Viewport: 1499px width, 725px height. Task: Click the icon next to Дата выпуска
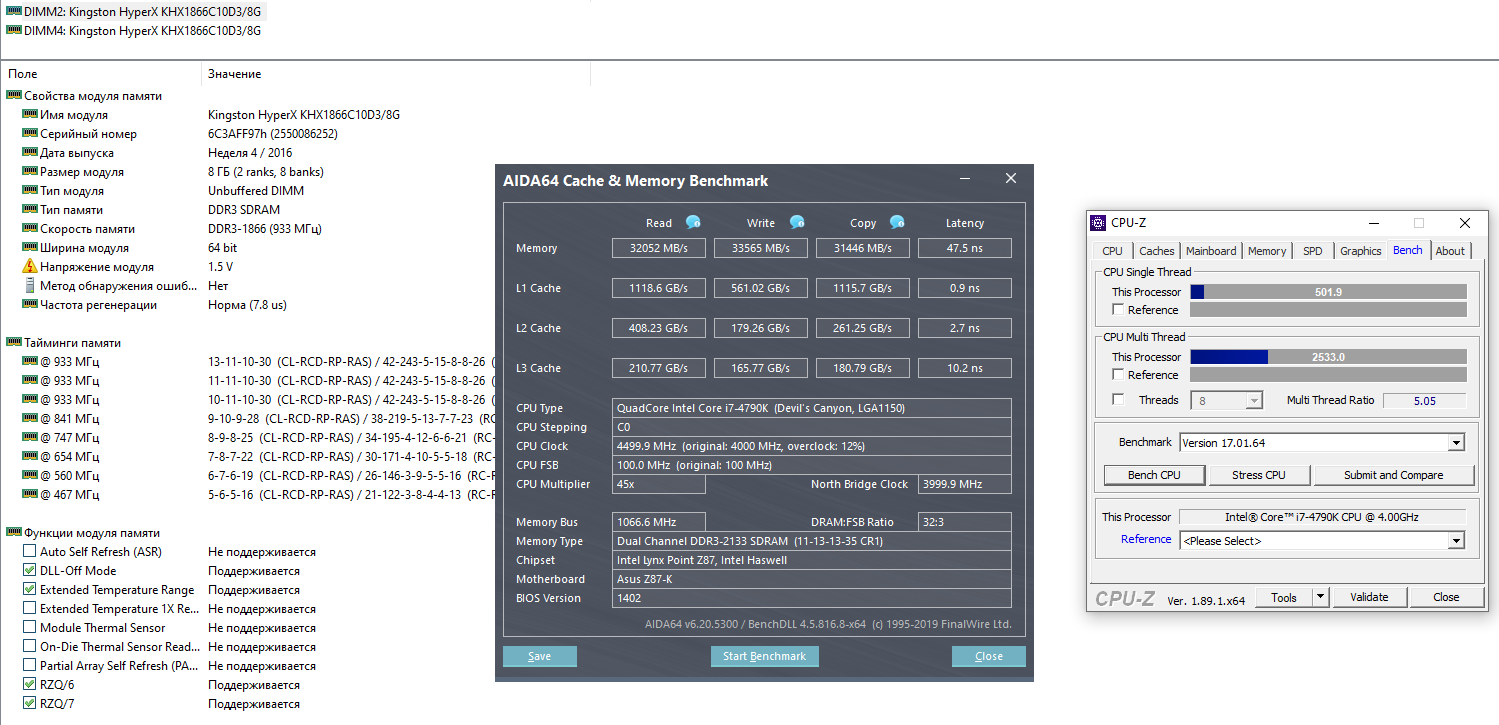pos(30,153)
